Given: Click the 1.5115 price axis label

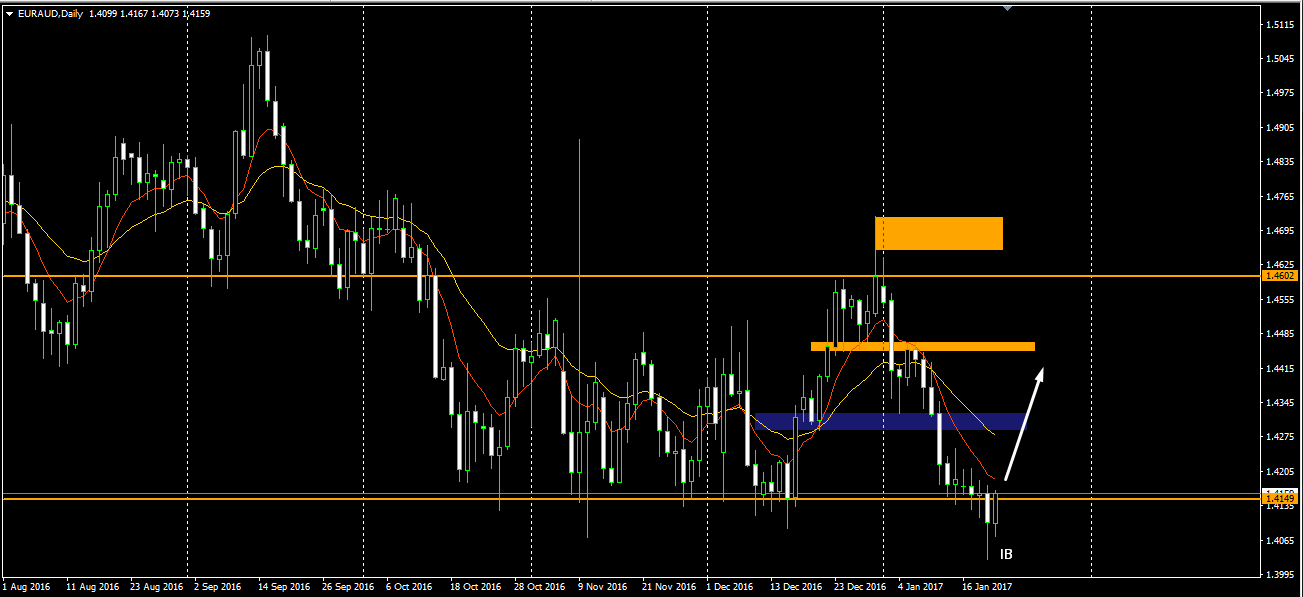Looking at the screenshot, I should (x=1279, y=24).
